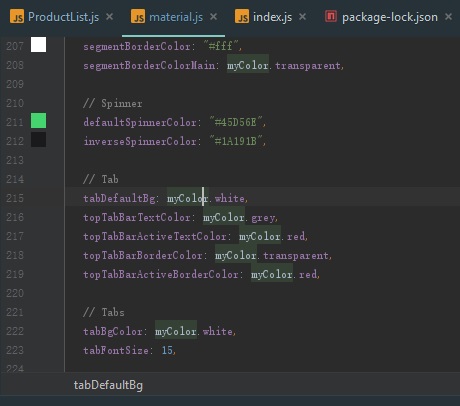The image size is (460, 406).
Task: Click tabFontSize property name
Action: [116, 350]
